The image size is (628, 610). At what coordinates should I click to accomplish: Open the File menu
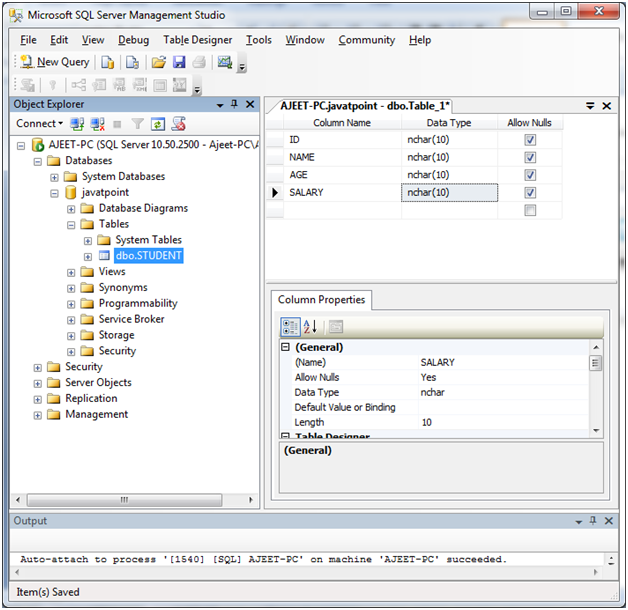(x=28, y=40)
